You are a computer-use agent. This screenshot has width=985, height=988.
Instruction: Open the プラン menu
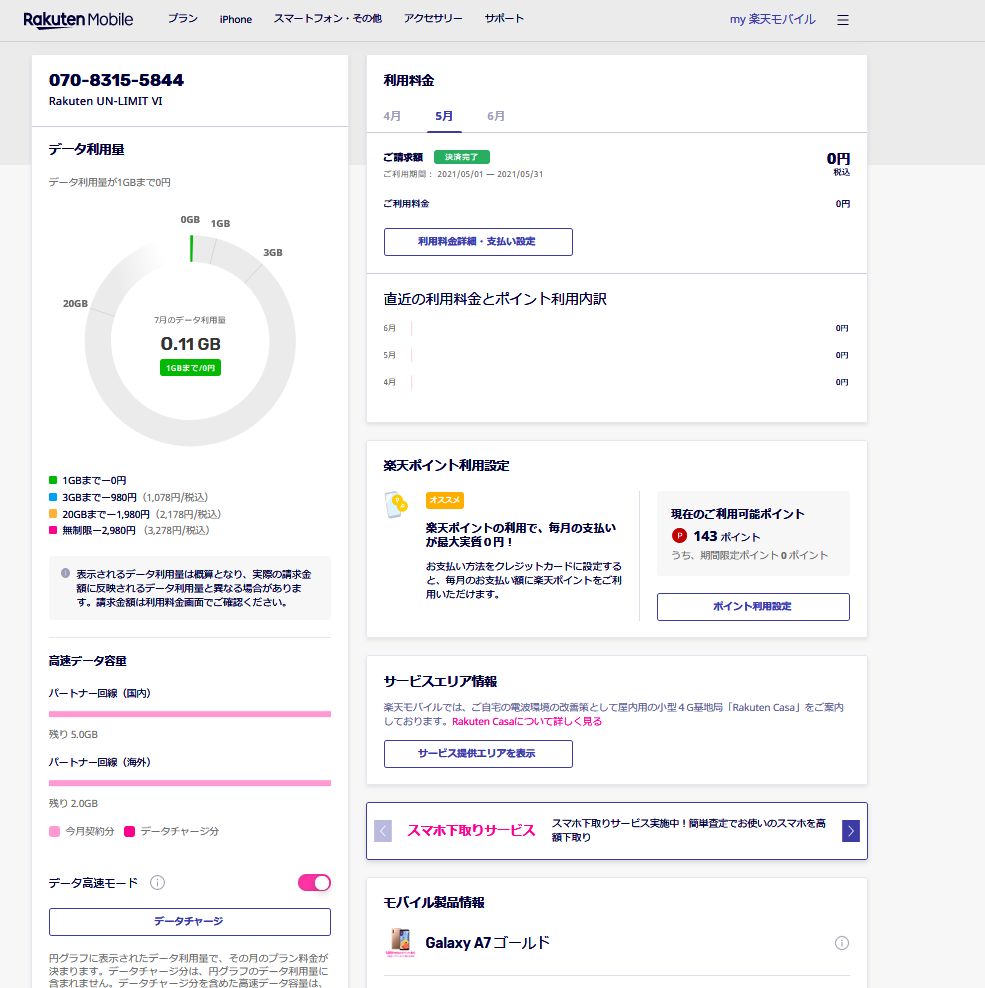183,19
